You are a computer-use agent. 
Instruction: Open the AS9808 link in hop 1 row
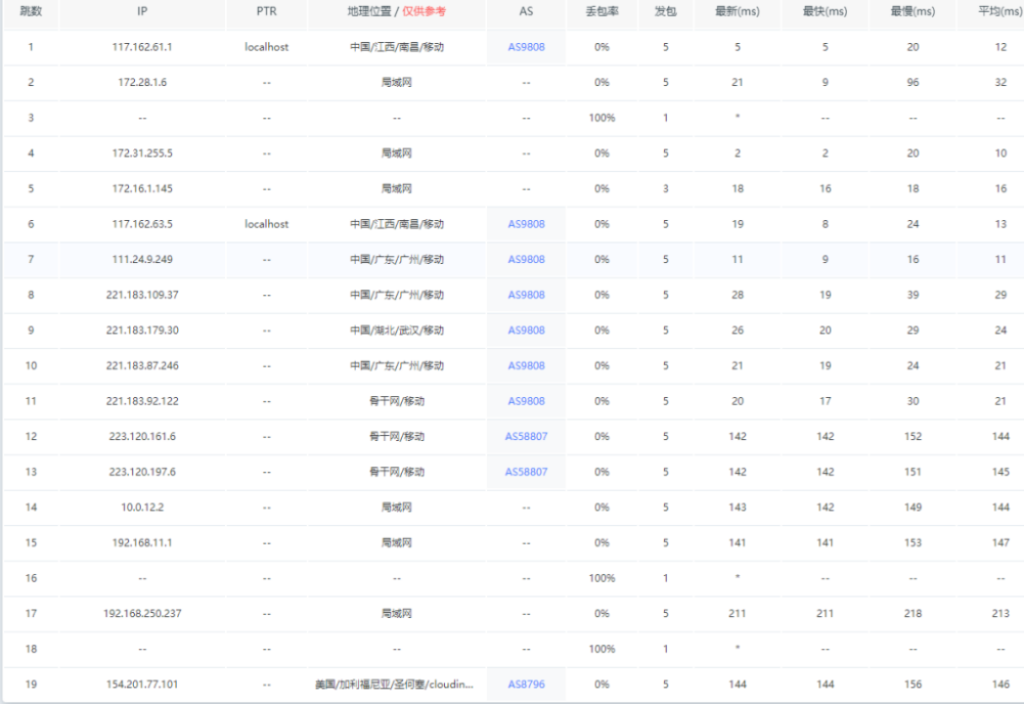pyautogui.click(x=526, y=47)
